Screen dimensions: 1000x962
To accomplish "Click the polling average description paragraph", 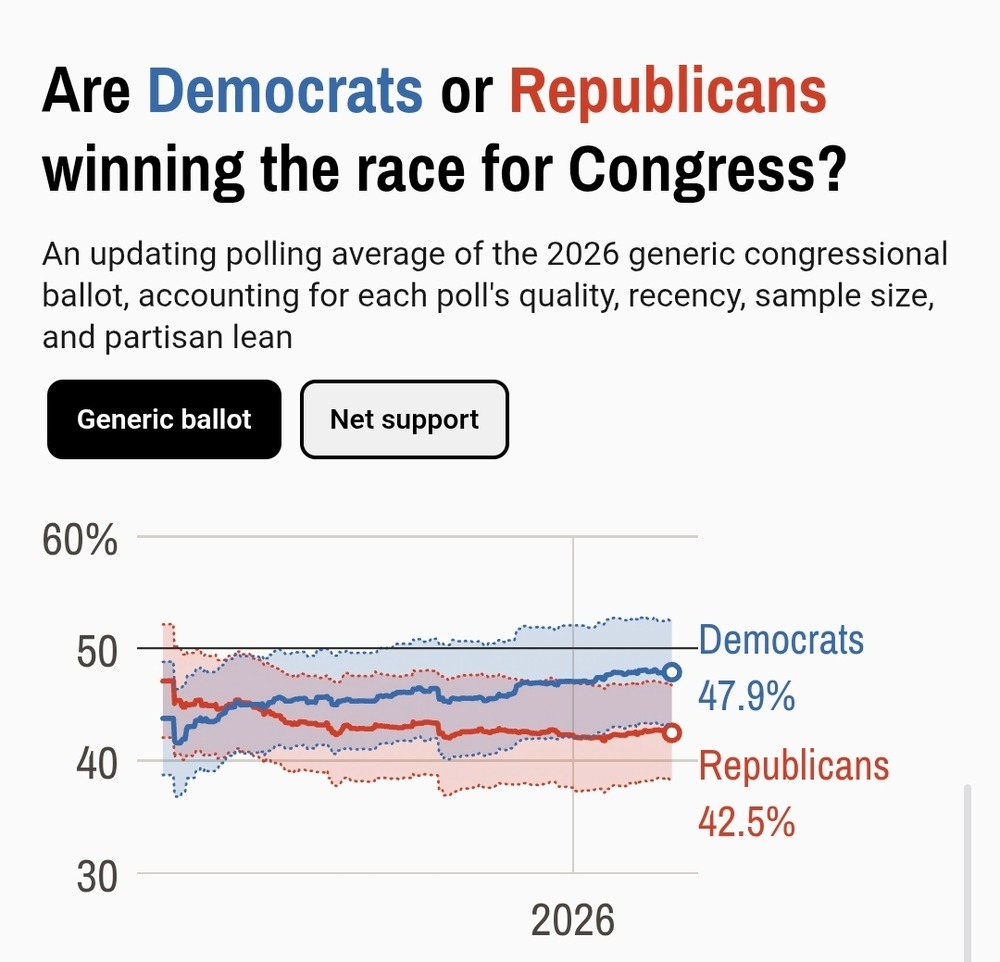I will (494, 295).
